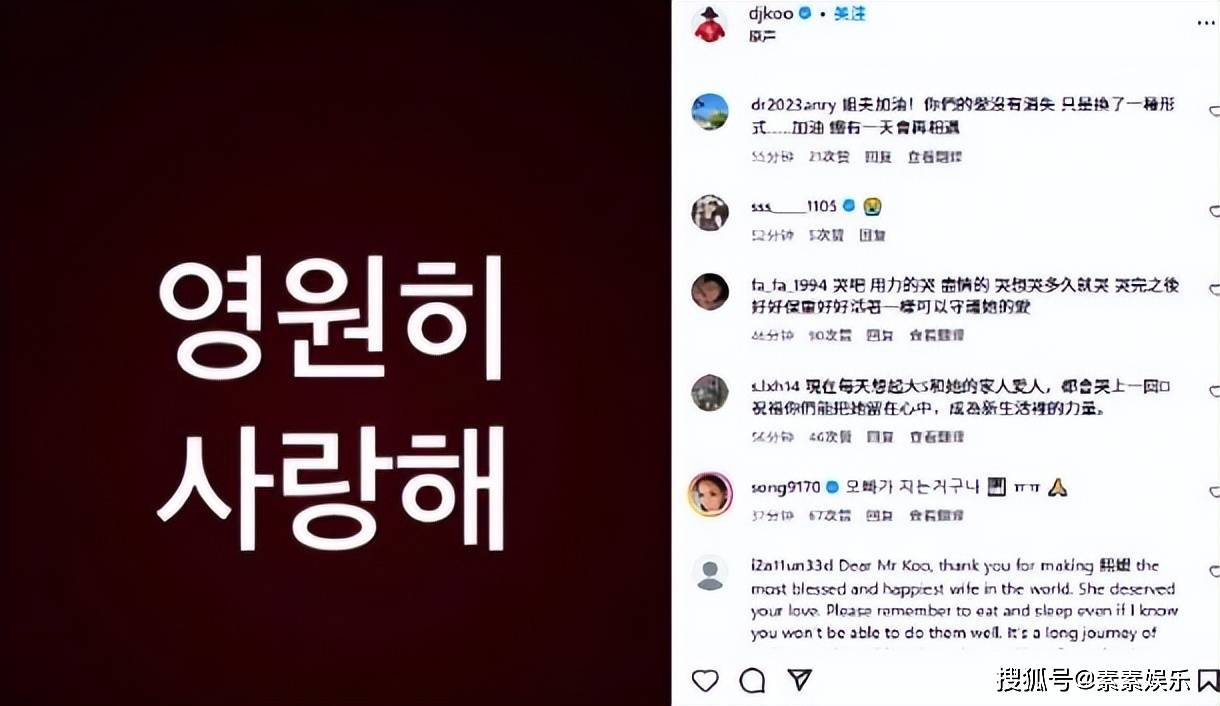Screen dimensions: 1220x706
Task: Click djkoo username in header
Action: click(771, 14)
